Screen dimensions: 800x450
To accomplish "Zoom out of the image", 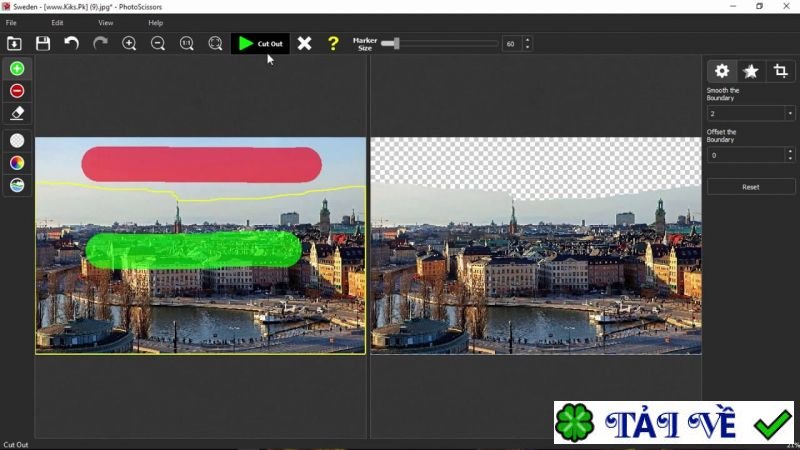I will pyautogui.click(x=158, y=43).
